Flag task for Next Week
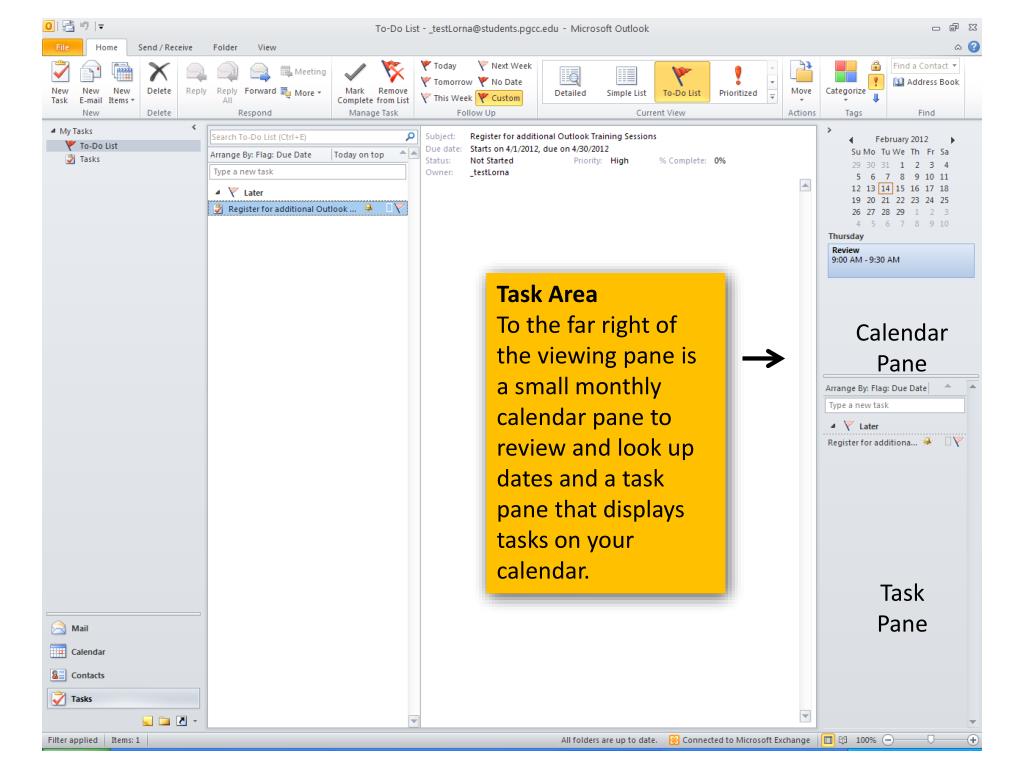 (504, 66)
